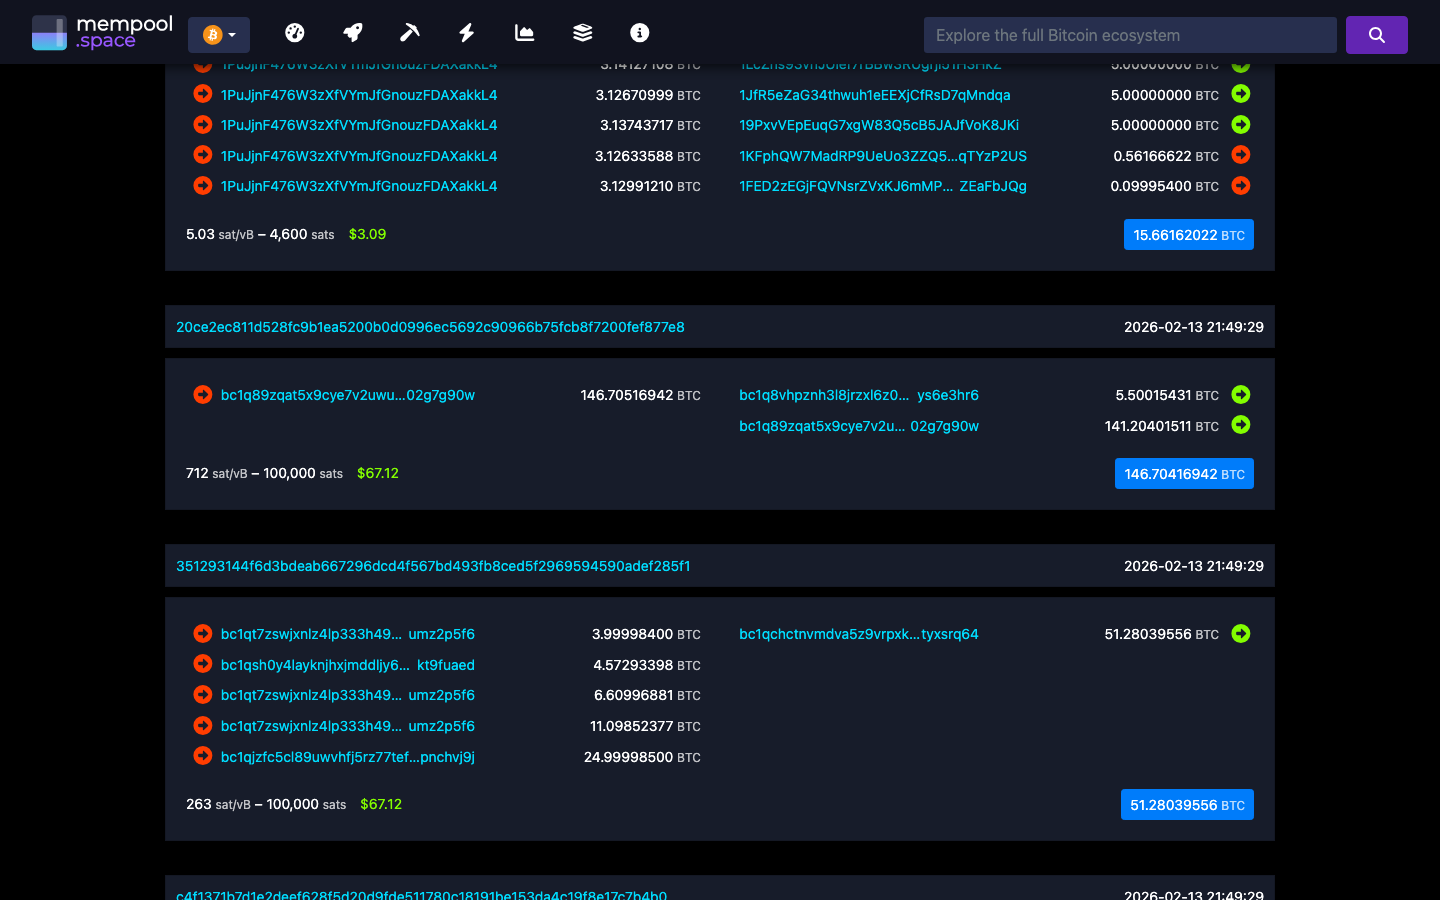Open the blocks stacked-layers icon
This screenshot has width=1440, height=900.
pos(582,32)
